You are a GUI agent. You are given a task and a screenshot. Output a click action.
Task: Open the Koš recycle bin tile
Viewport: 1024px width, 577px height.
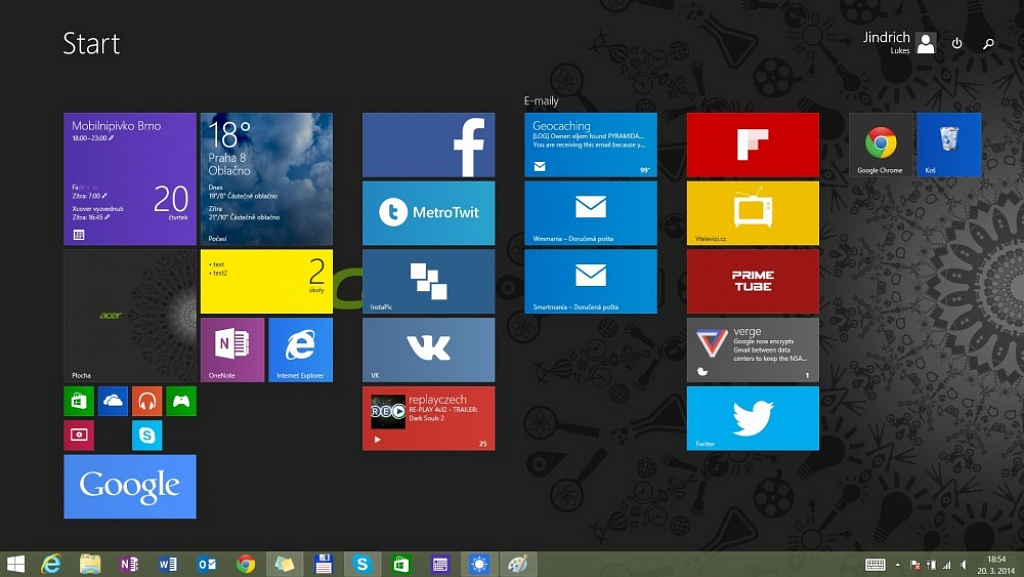(949, 145)
